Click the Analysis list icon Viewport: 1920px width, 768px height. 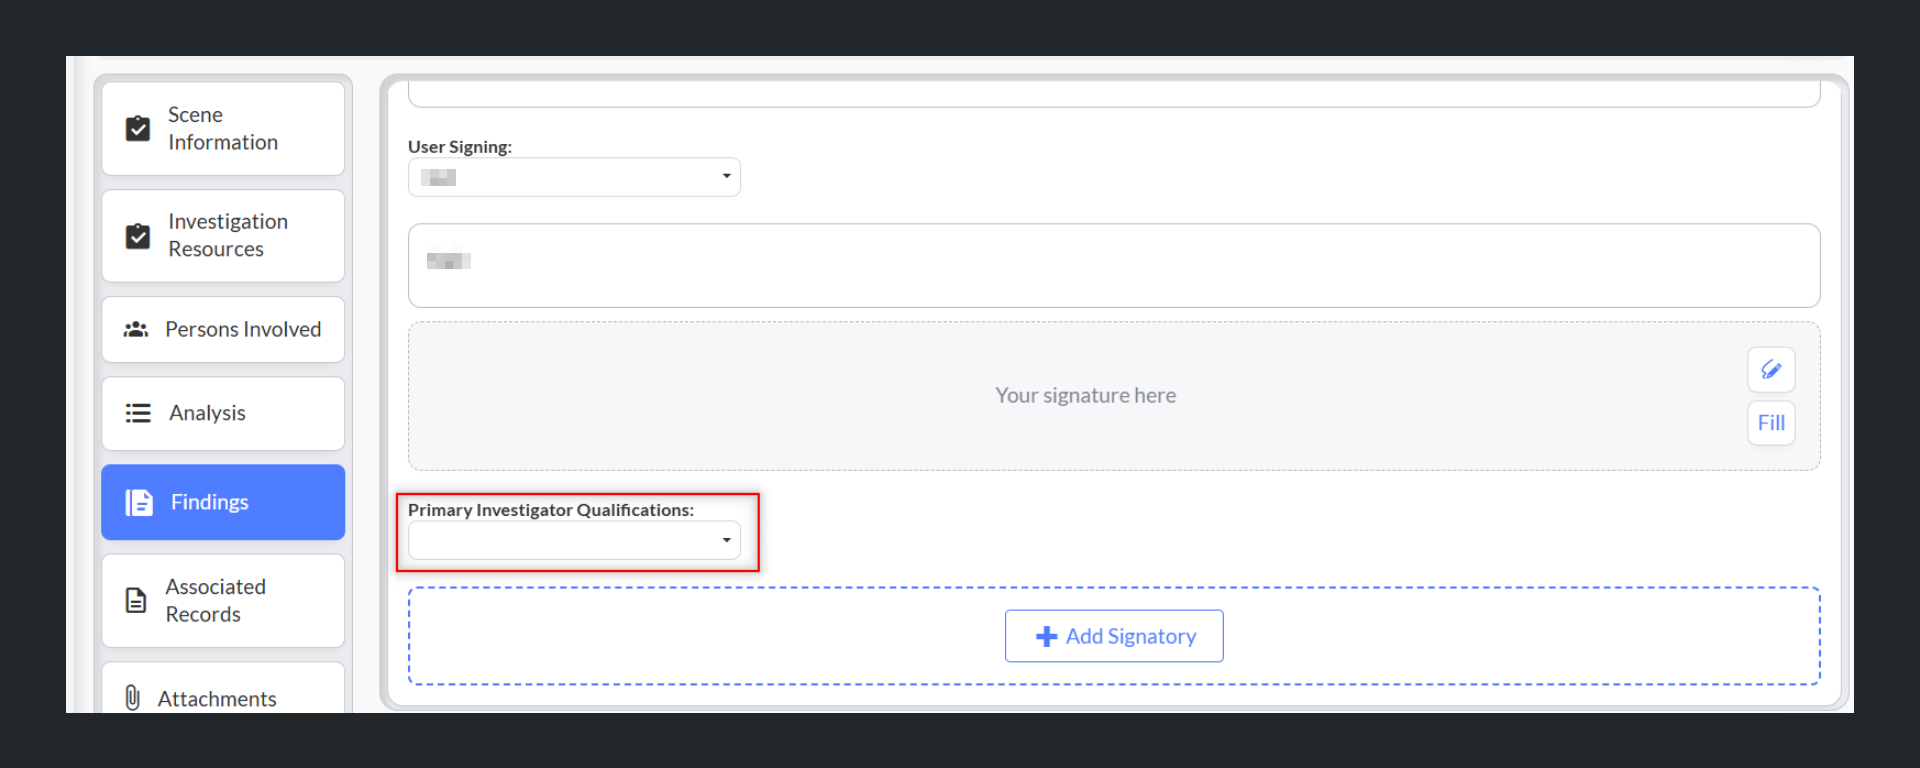click(x=138, y=413)
